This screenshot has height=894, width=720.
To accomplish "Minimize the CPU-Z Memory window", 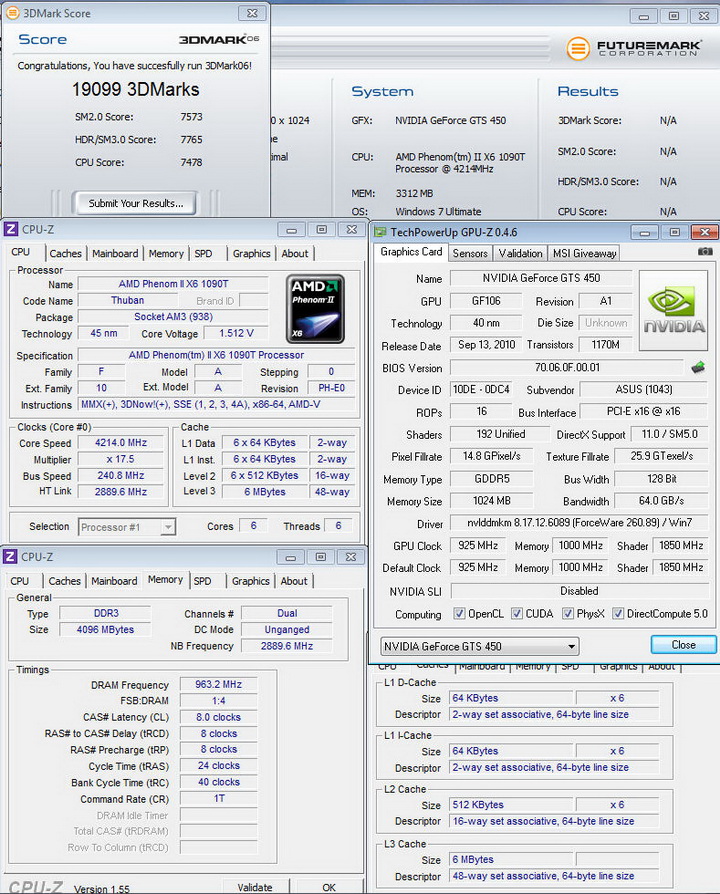I will [290, 557].
